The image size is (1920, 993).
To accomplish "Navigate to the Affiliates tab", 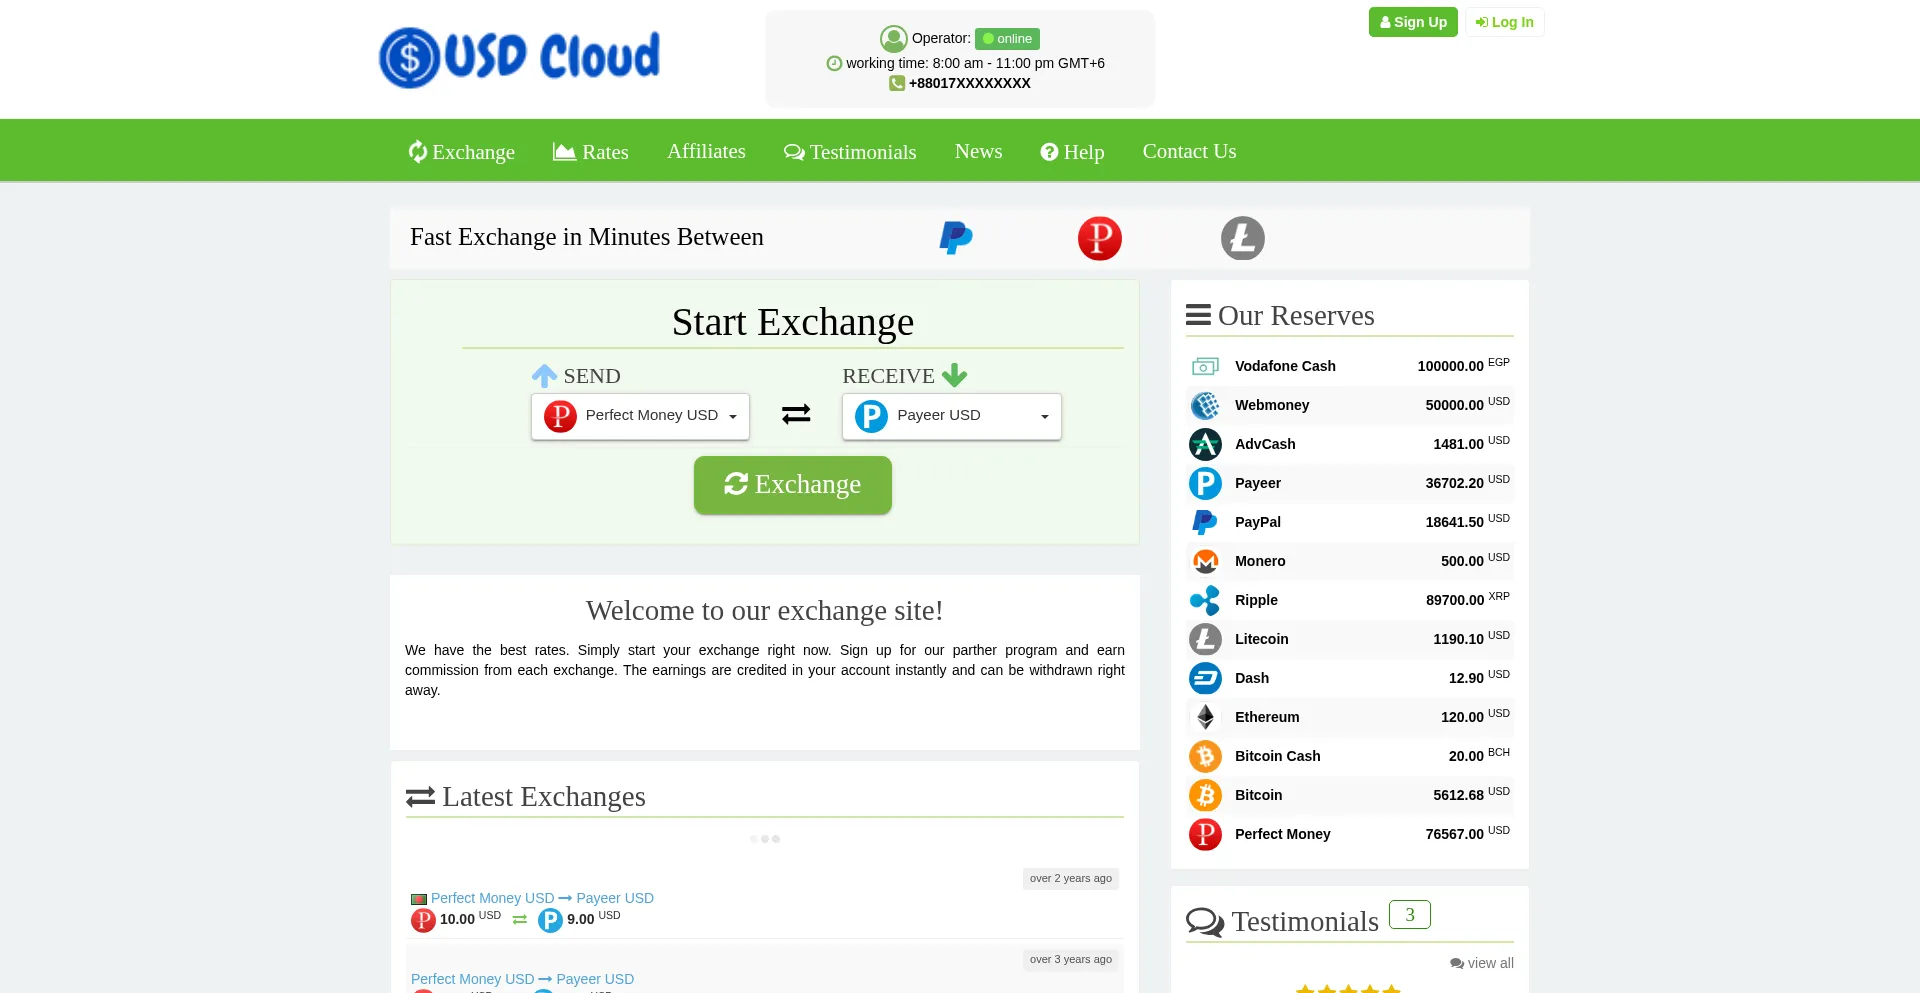I will tap(706, 151).
